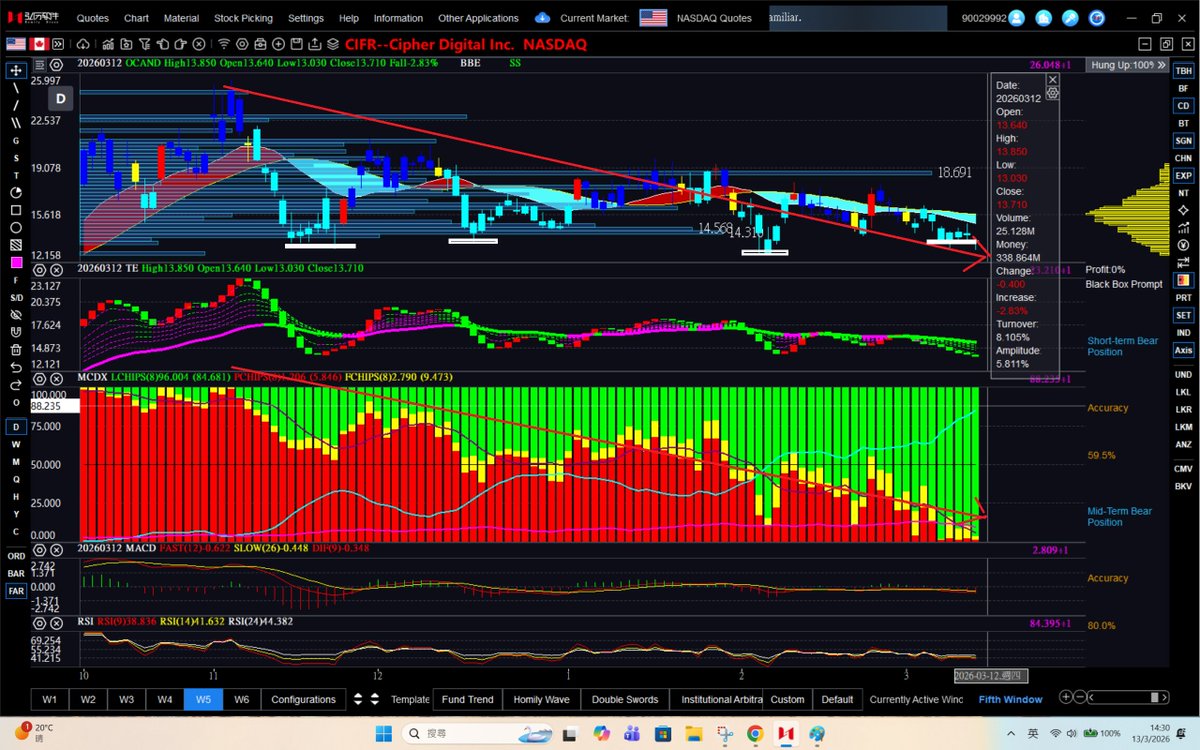This screenshot has height=750, width=1200.
Task: Open the blue home icon
Action: (1044, 17)
